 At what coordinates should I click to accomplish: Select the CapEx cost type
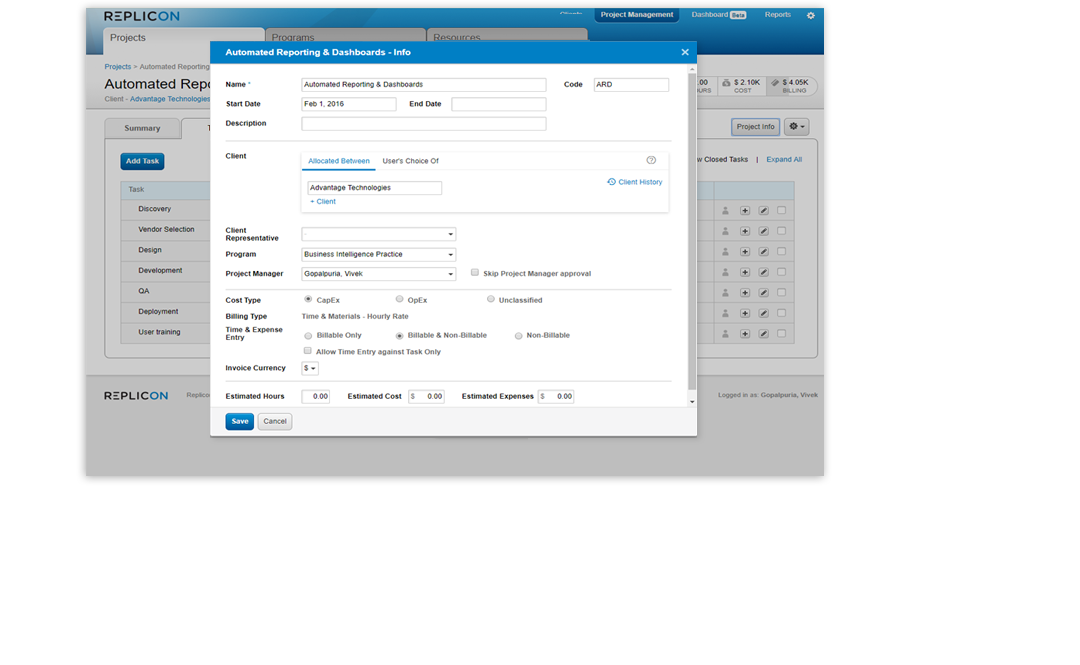308,299
